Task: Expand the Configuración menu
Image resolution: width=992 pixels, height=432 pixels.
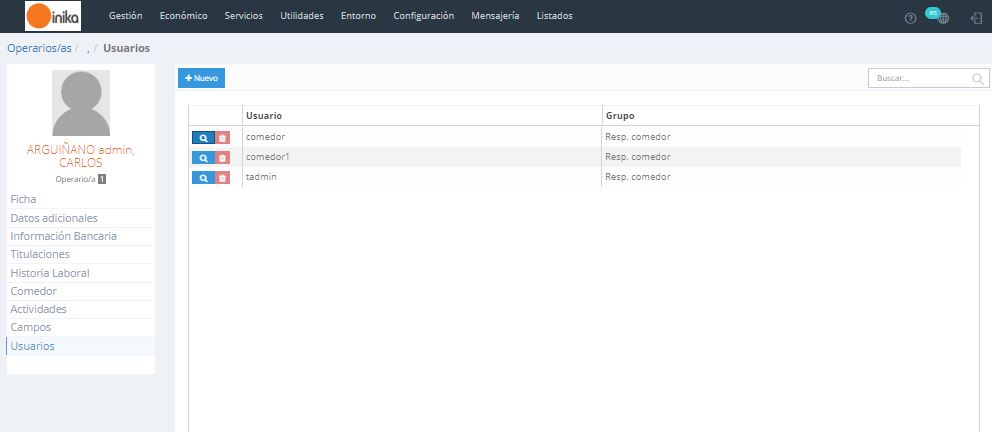Action: [423, 16]
